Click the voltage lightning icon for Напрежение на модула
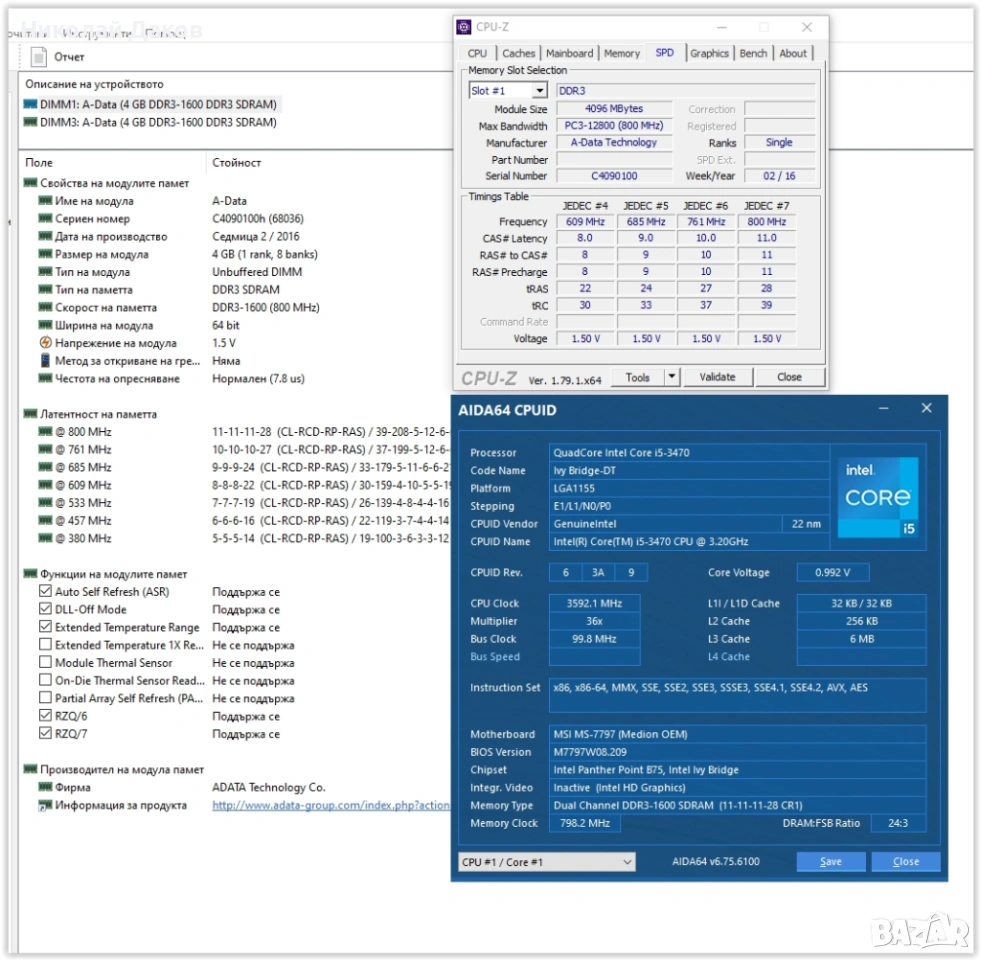Image resolution: width=981 pixels, height=960 pixels. pyautogui.click(x=45, y=343)
